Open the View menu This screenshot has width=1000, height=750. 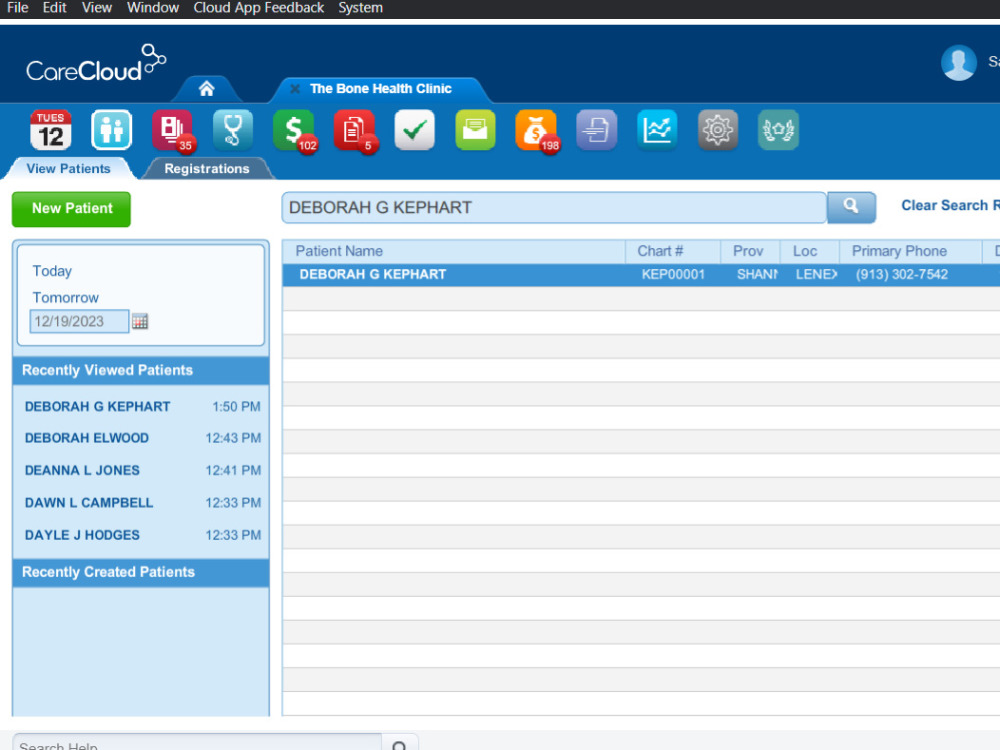pyautogui.click(x=96, y=8)
